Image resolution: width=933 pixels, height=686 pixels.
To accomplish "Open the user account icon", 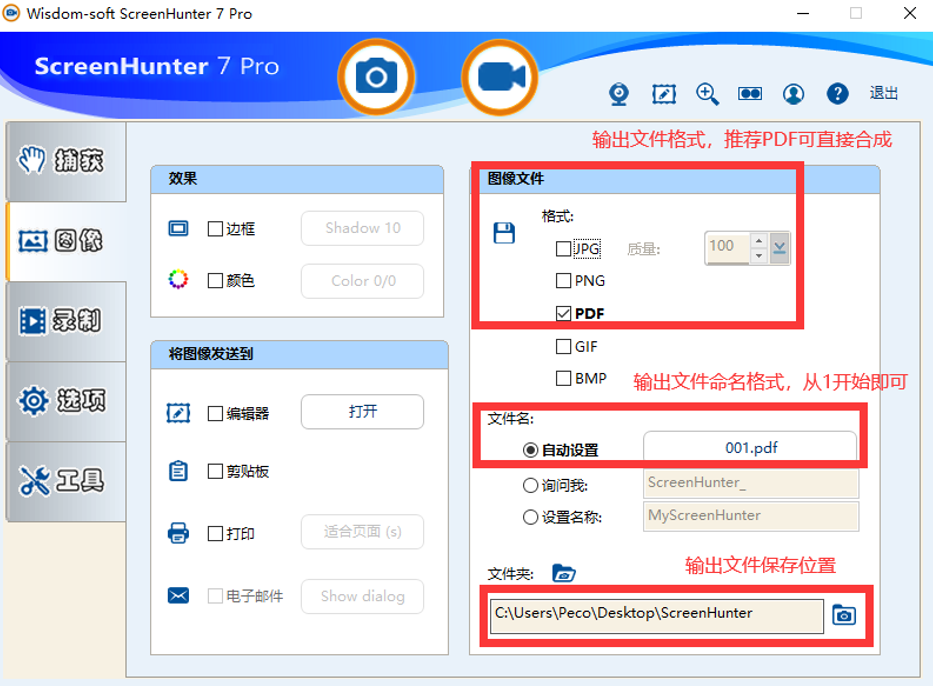I will point(793,94).
